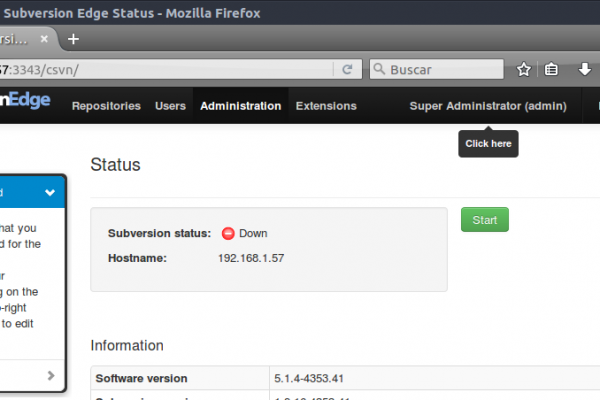Open the Repositories menu item
Screen dimensions: 600x400
coord(106,106)
